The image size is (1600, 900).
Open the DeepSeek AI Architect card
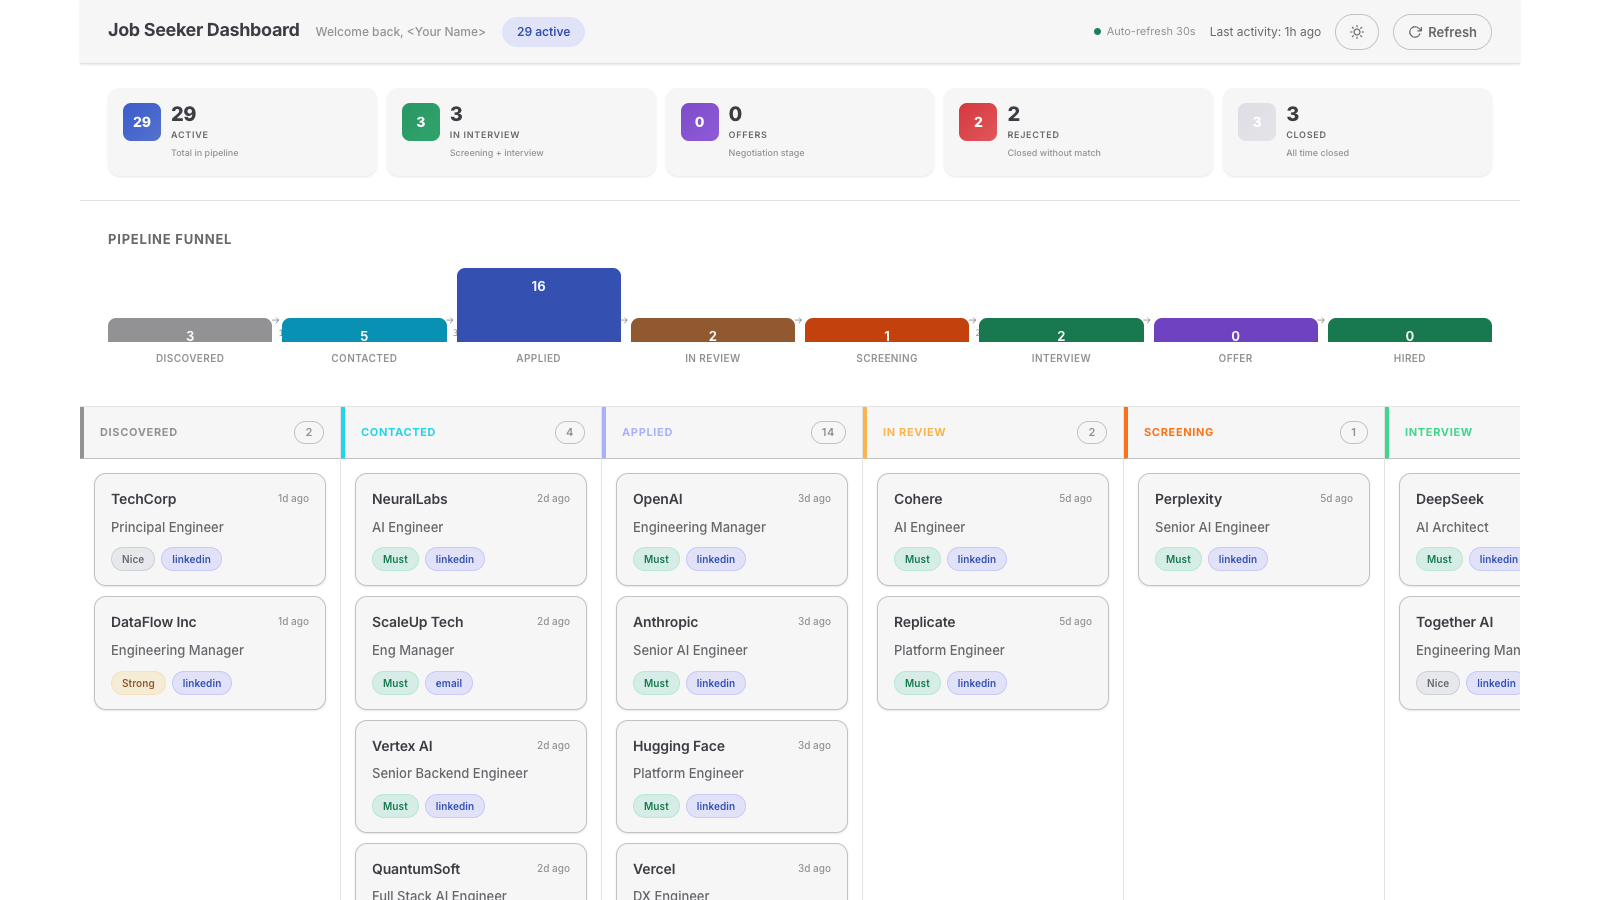click(1460, 529)
